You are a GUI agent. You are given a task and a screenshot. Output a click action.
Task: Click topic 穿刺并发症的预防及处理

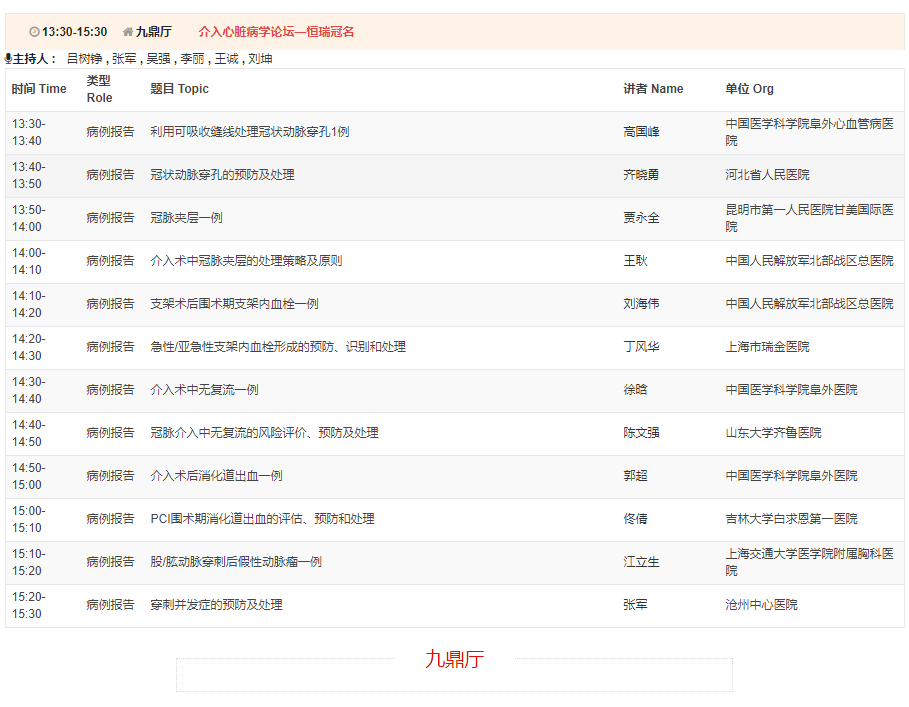pyautogui.click(x=216, y=604)
